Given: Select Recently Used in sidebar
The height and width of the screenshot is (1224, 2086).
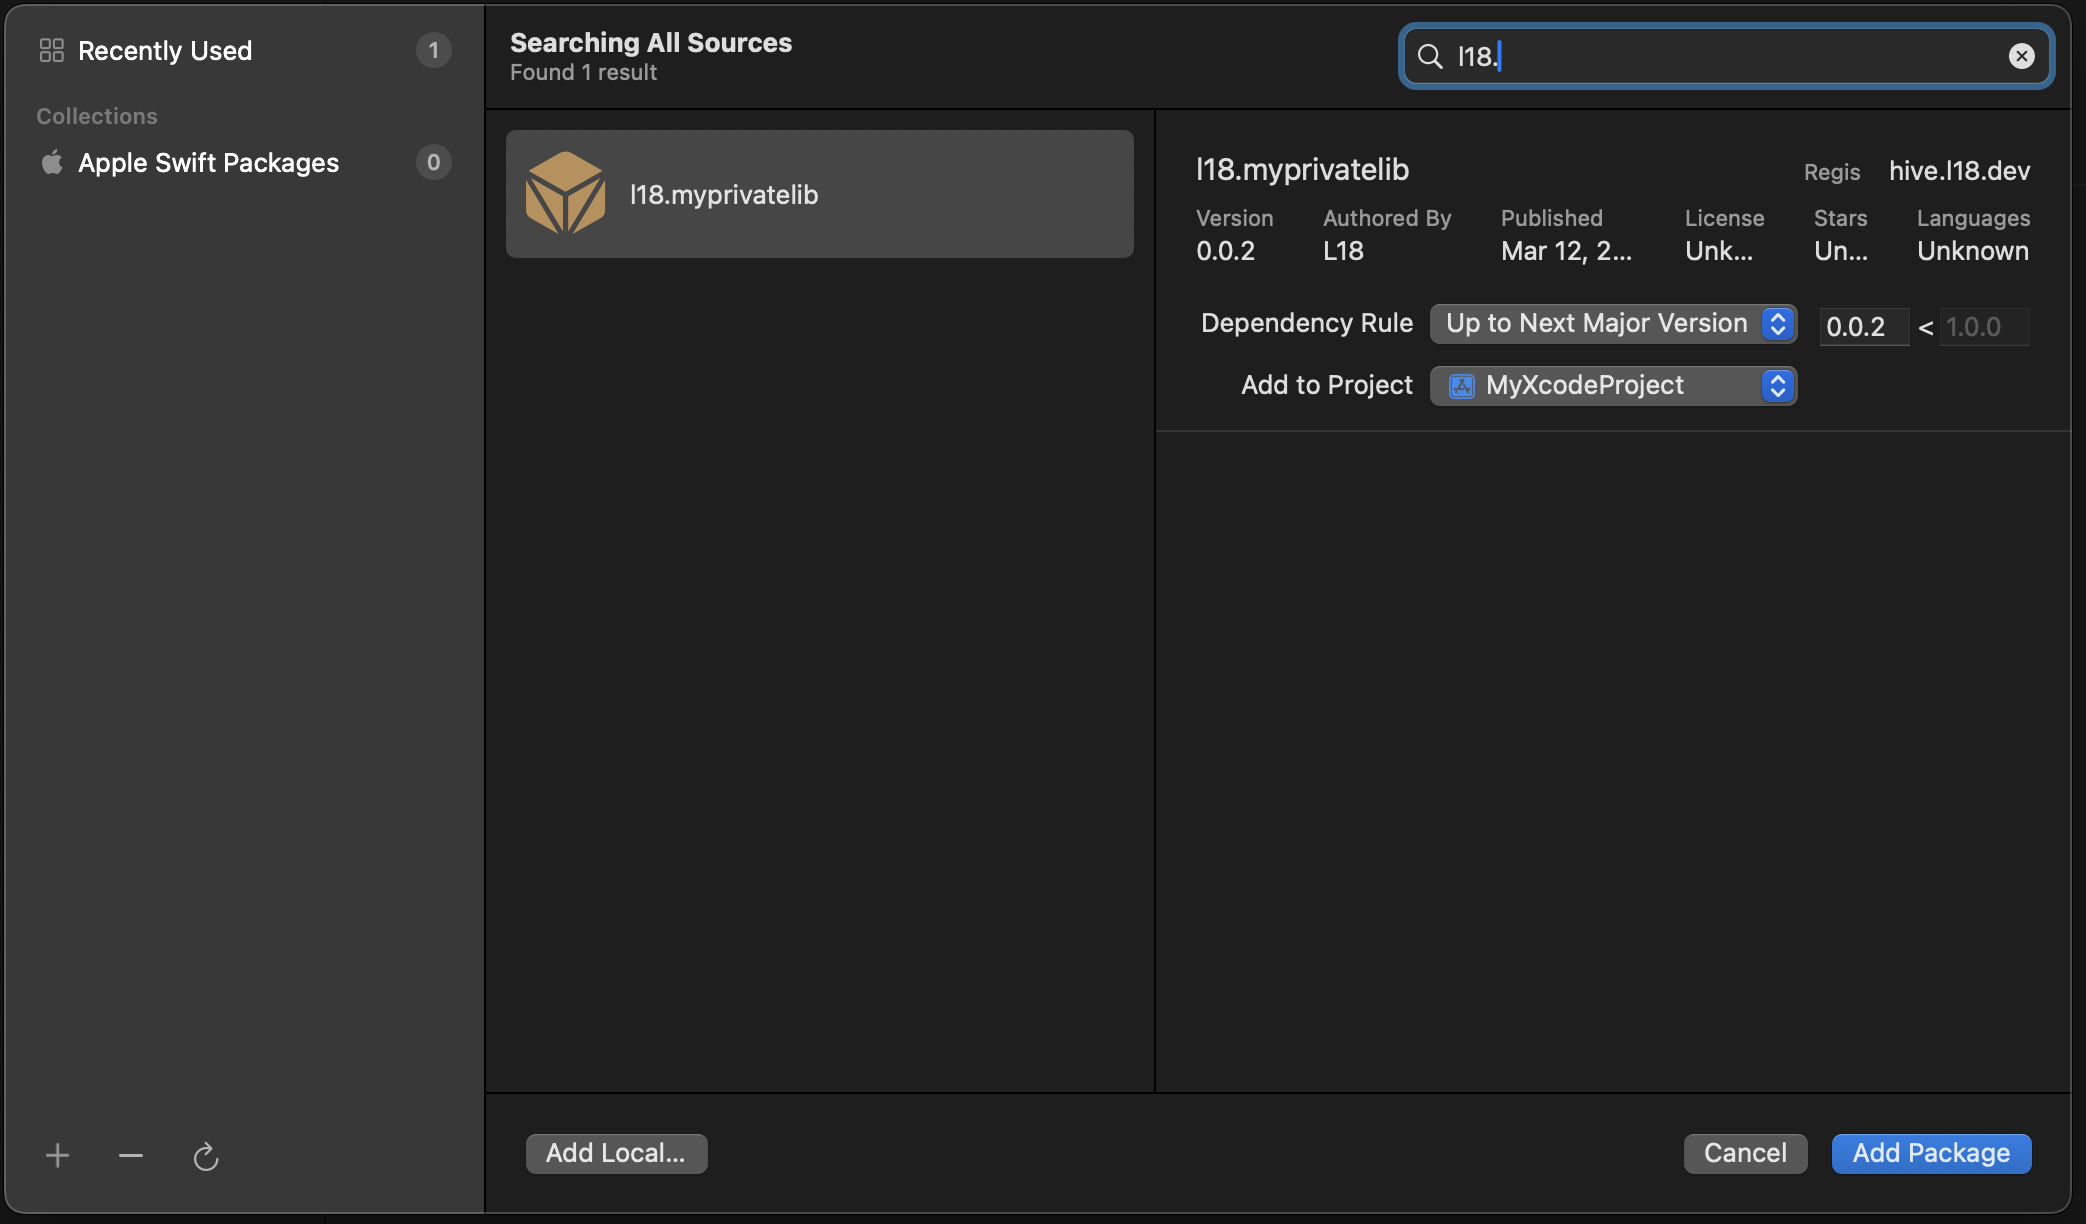Looking at the screenshot, I should (x=244, y=50).
